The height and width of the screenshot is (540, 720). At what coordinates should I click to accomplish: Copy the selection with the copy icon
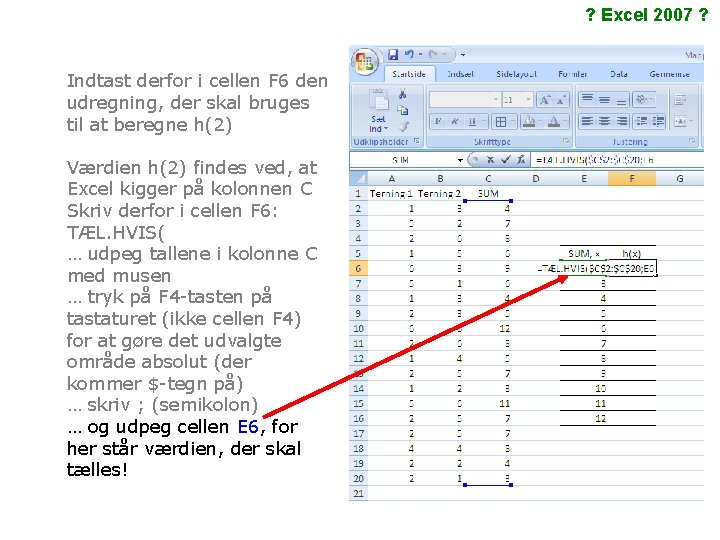pos(403,110)
